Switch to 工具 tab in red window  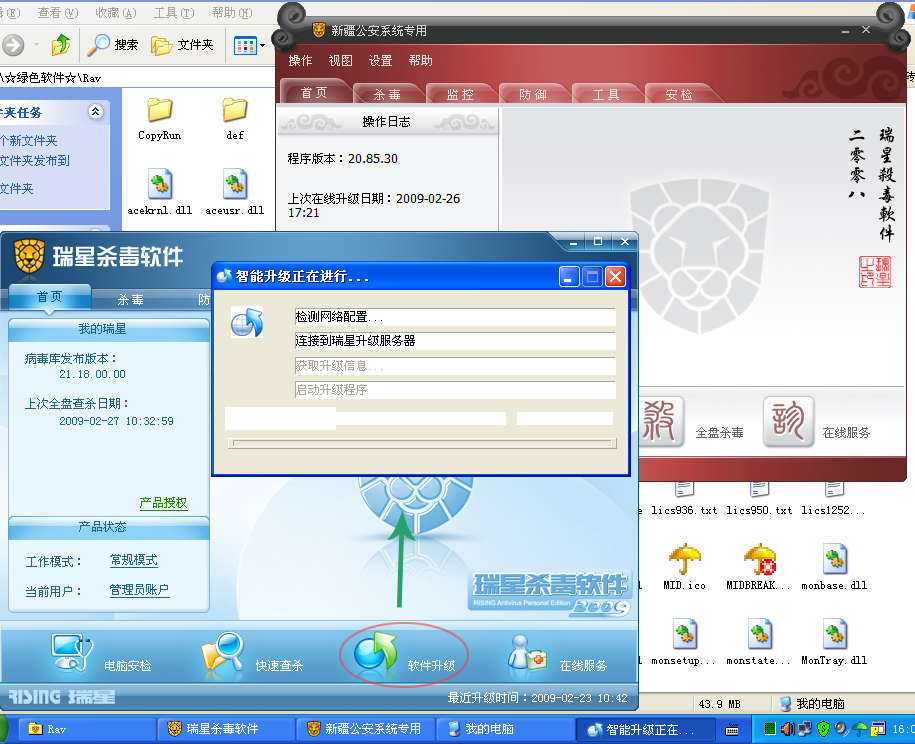tap(606, 94)
